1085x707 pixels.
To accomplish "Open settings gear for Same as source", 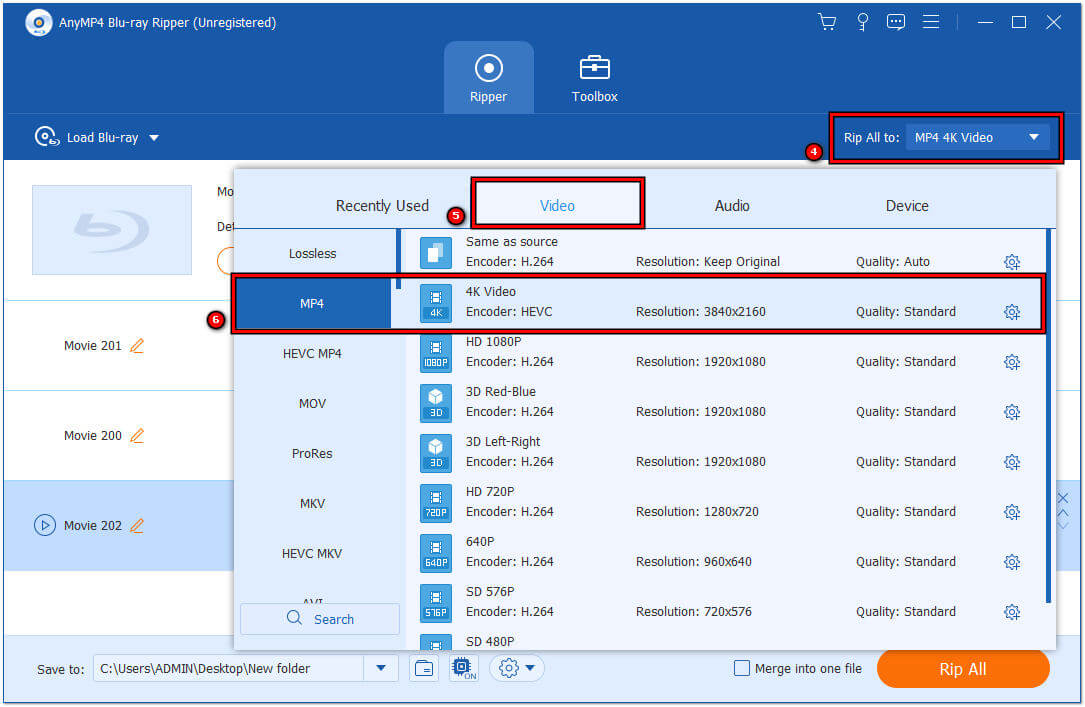I will tap(1012, 261).
